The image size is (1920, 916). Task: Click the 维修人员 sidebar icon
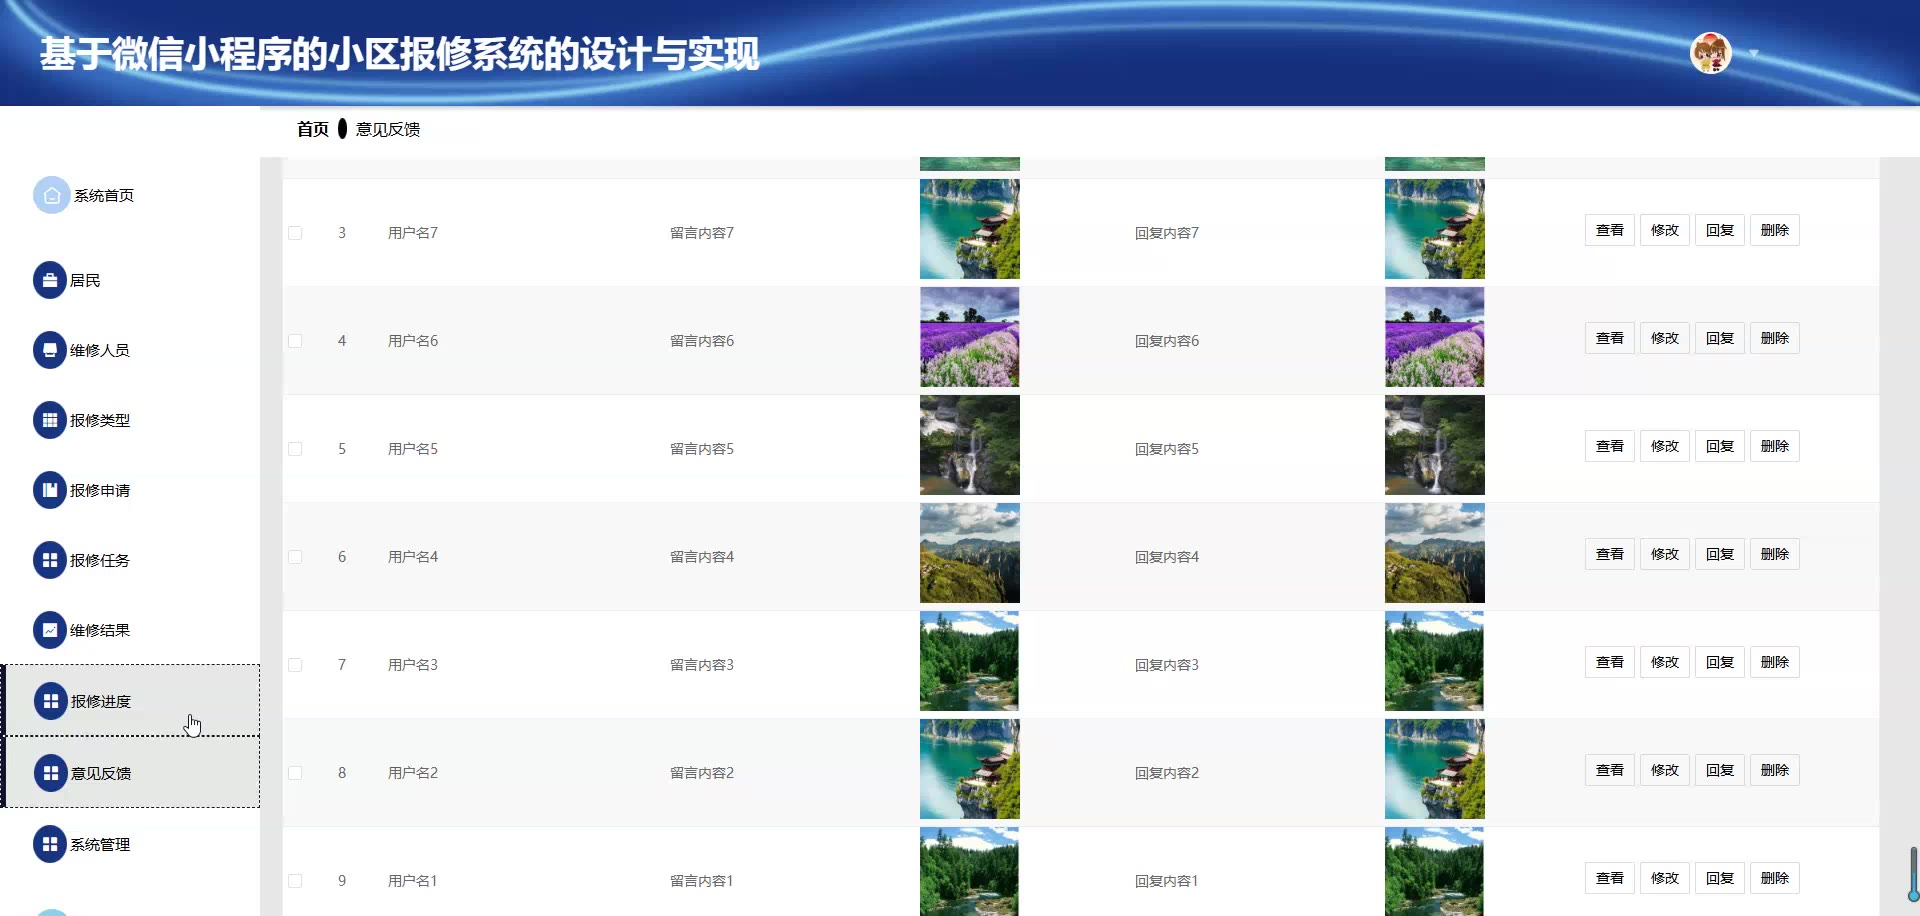(50, 350)
